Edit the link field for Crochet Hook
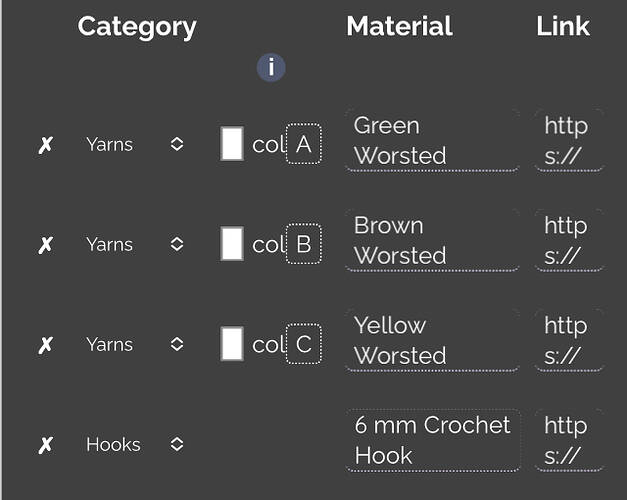The height and width of the screenshot is (500, 627). pos(569,440)
